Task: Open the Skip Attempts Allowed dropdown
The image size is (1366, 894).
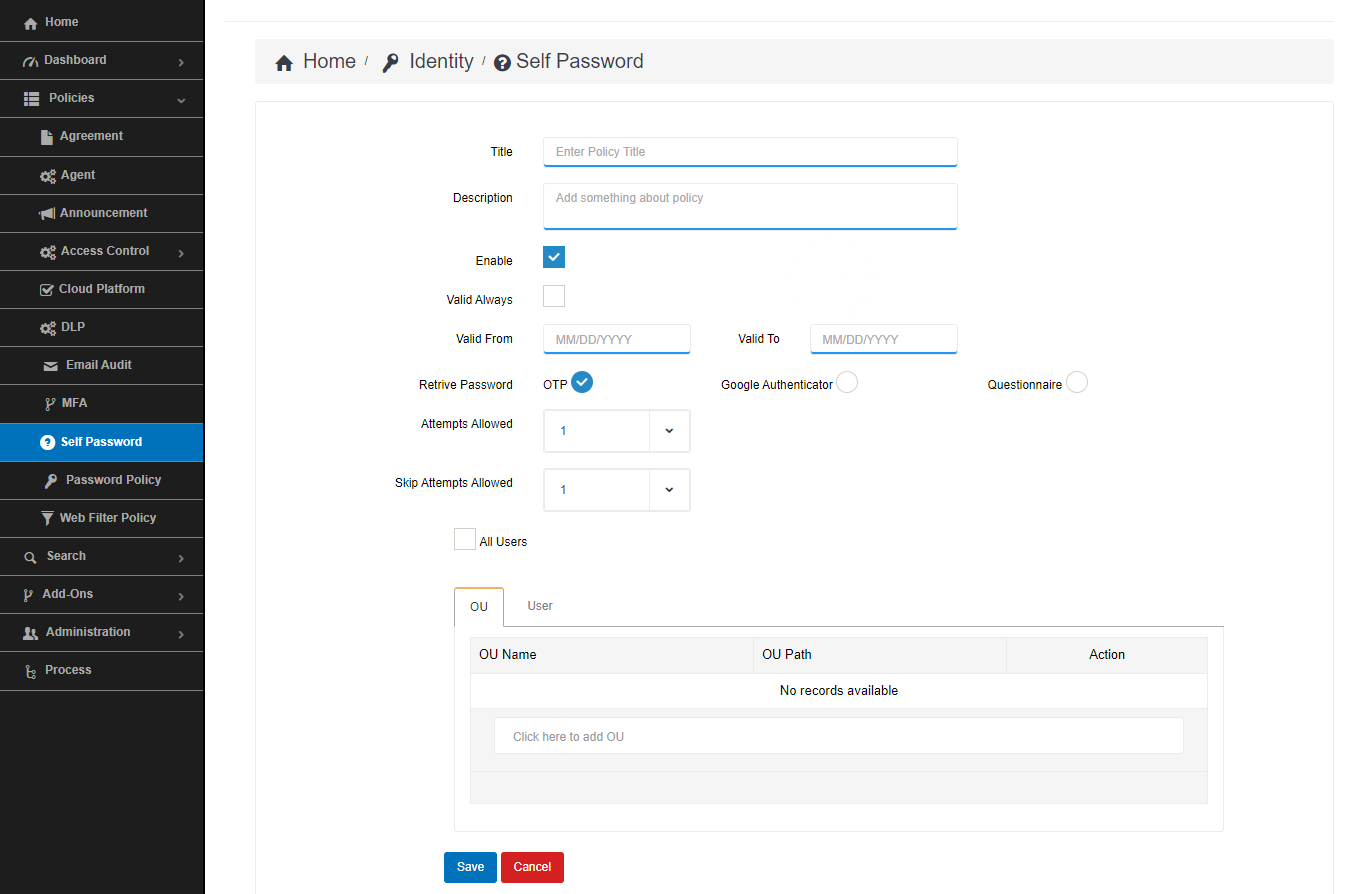Action: pos(670,489)
